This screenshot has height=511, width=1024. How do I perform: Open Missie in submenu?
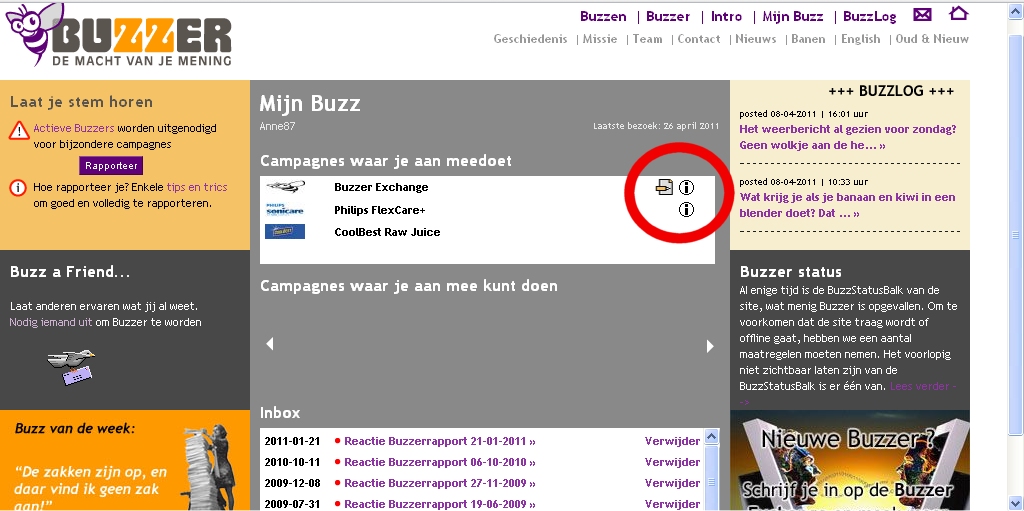[x=600, y=39]
